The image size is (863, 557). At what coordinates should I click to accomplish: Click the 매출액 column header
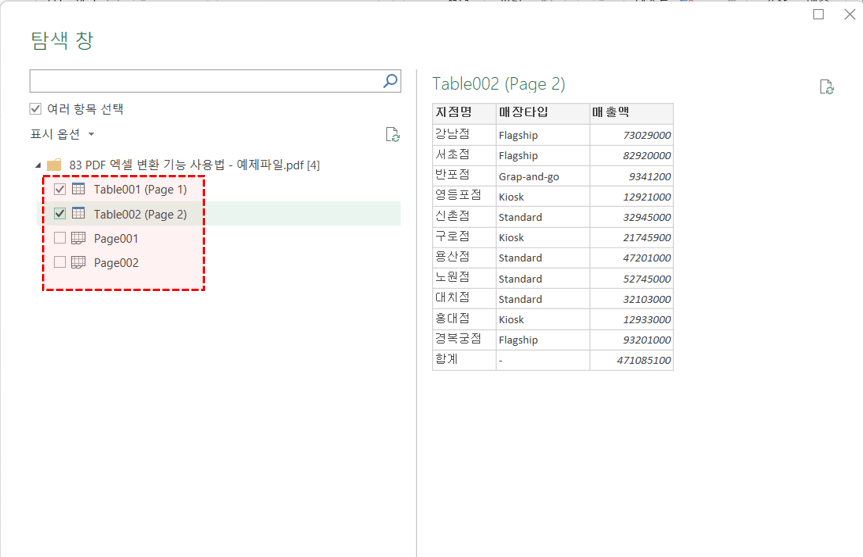[x=631, y=113]
